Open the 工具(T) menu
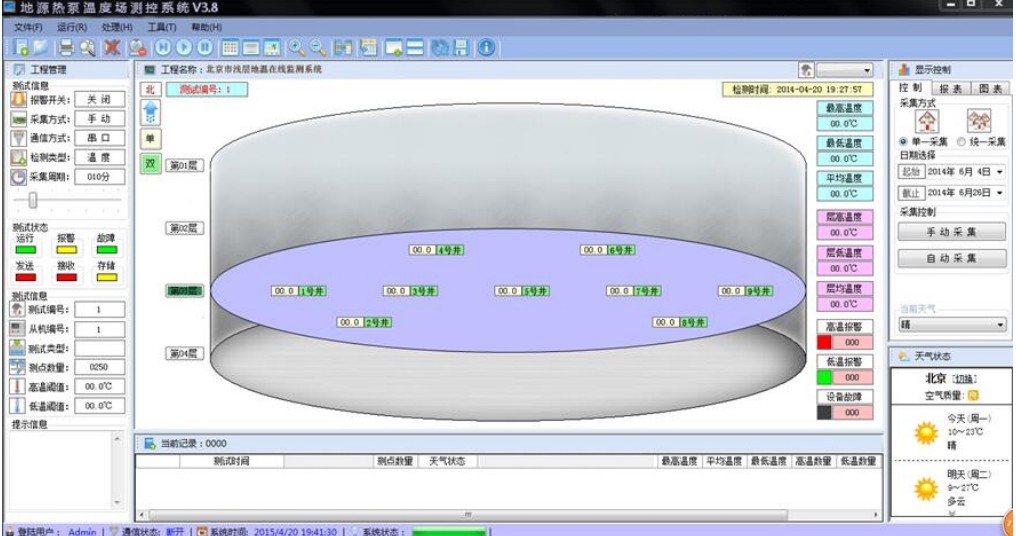The image size is (1016, 536). click(161, 27)
